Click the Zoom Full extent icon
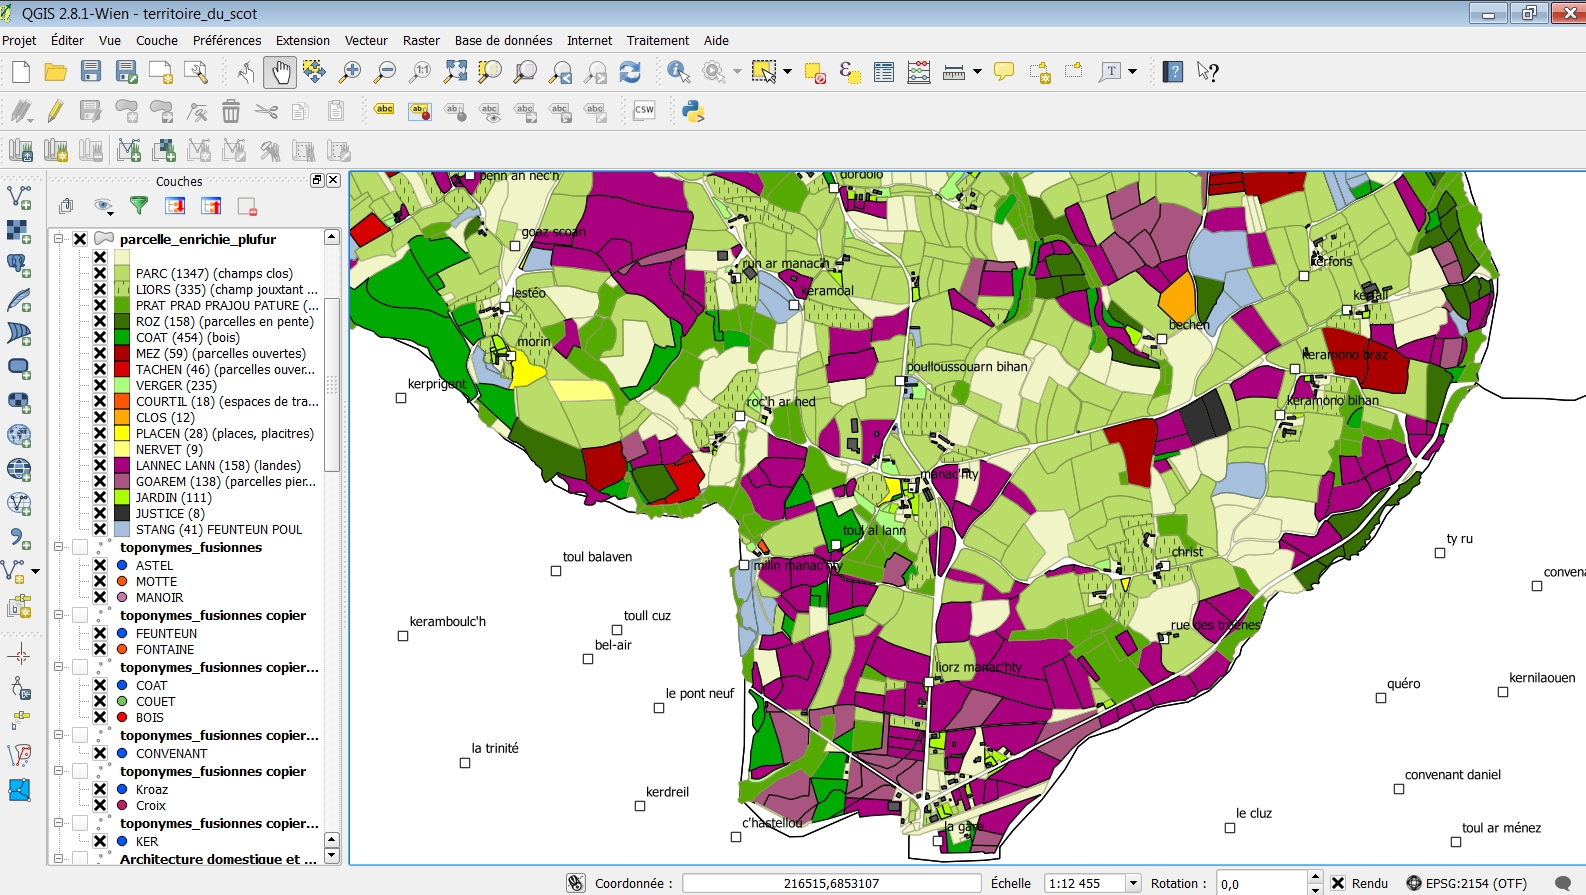The image size is (1586, 895). pos(455,72)
